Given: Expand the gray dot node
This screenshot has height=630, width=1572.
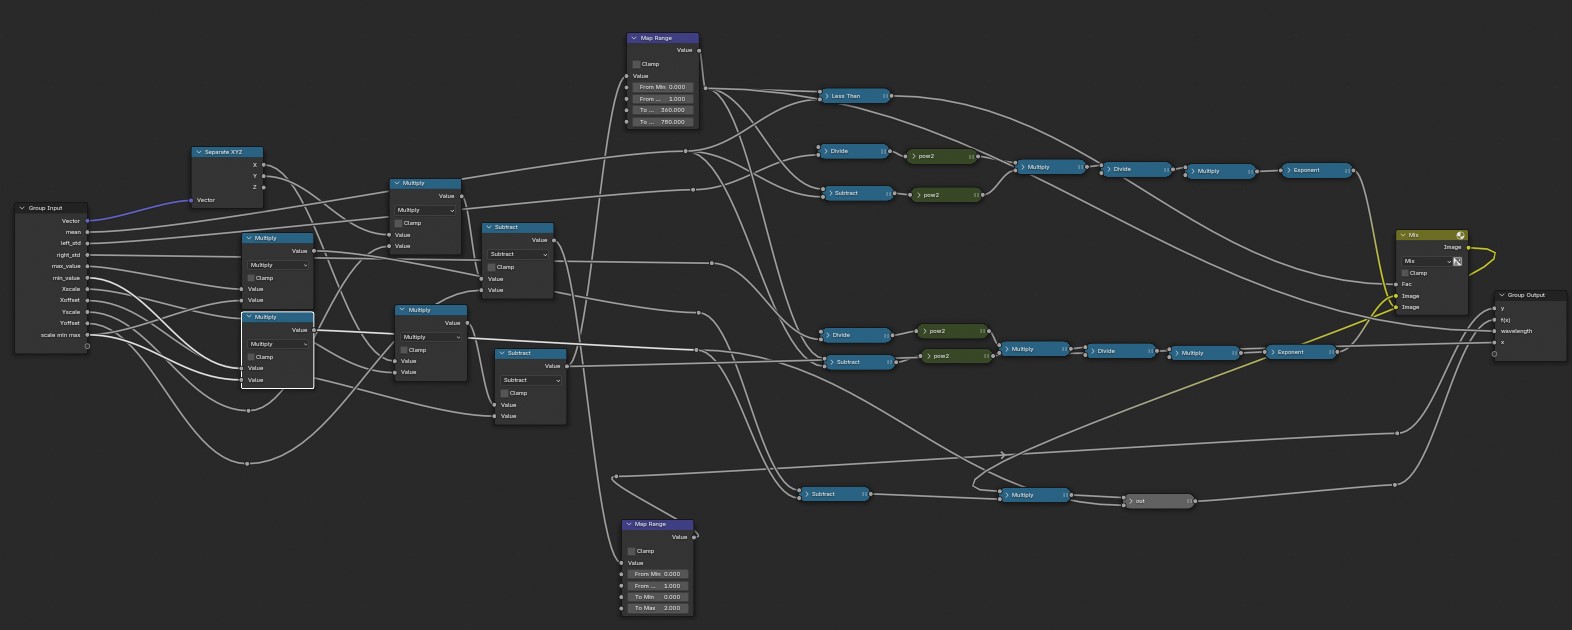Looking at the screenshot, I should [1131, 501].
